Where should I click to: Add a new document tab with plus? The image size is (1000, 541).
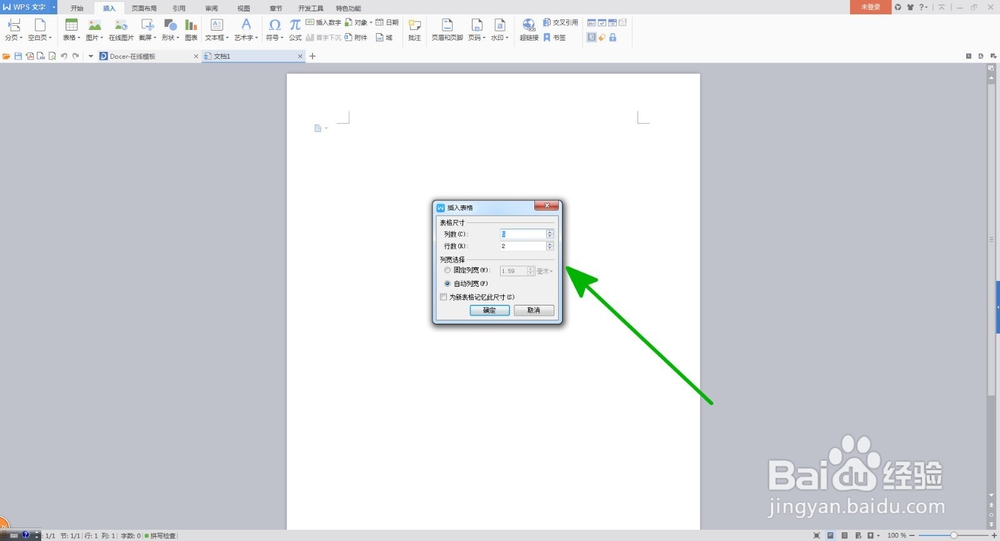point(312,56)
